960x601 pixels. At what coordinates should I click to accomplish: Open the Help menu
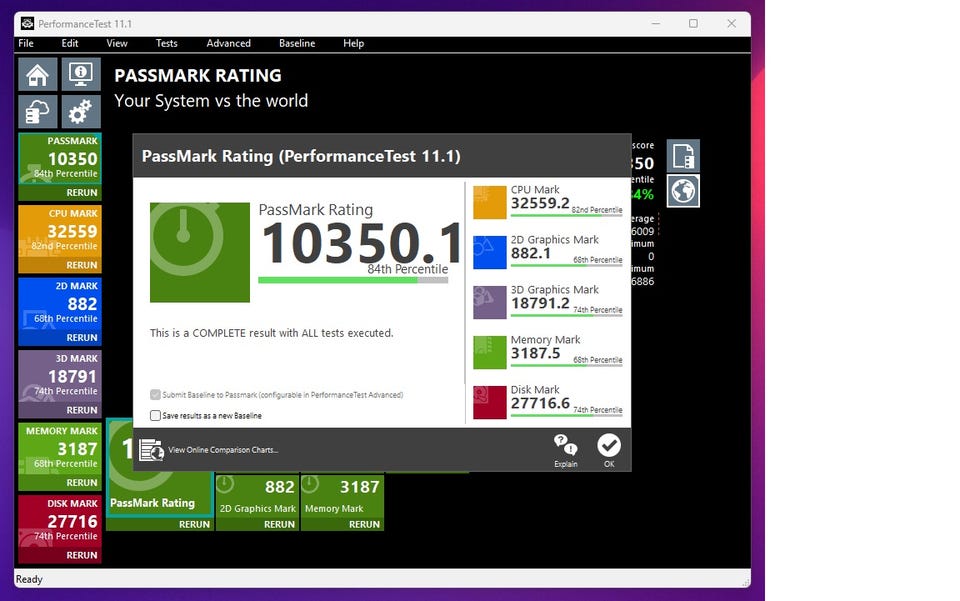tap(353, 43)
